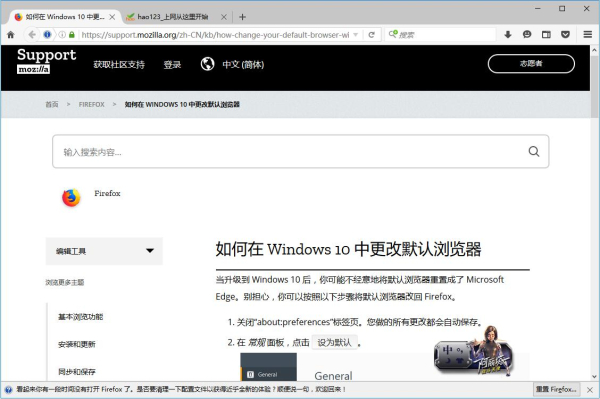This screenshot has width=600, height=399.
Task: Open the Firefox hamburger menu
Action: click(x=588, y=35)
